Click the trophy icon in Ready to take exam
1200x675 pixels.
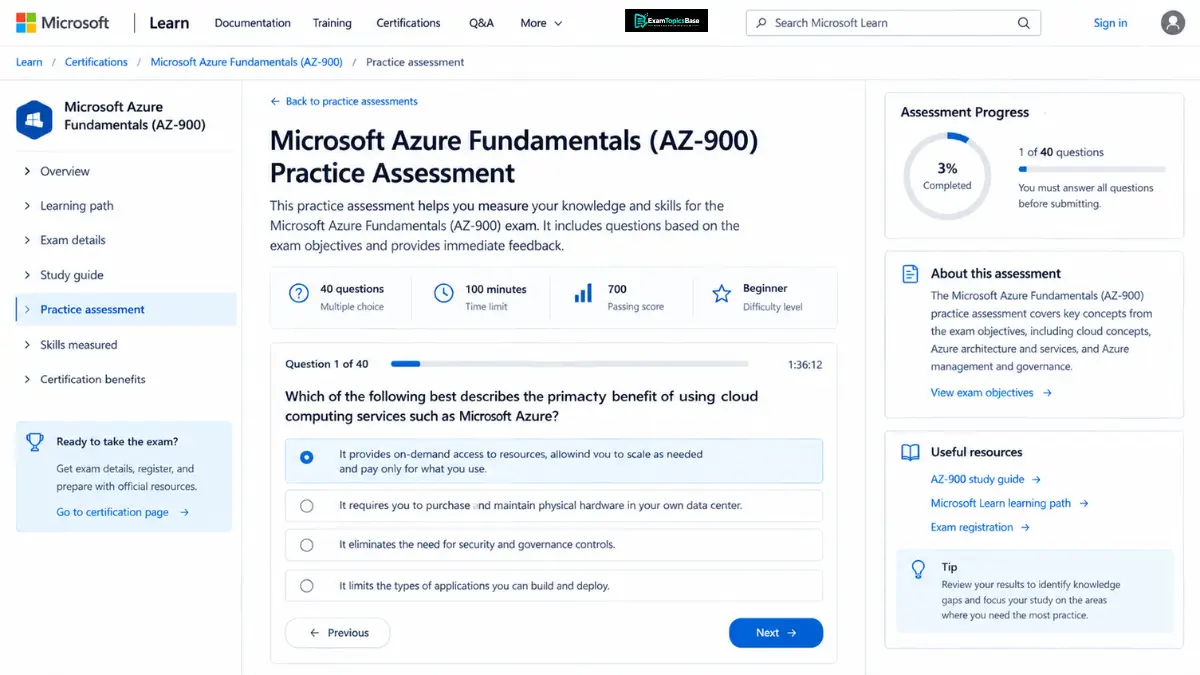point(35,441)
